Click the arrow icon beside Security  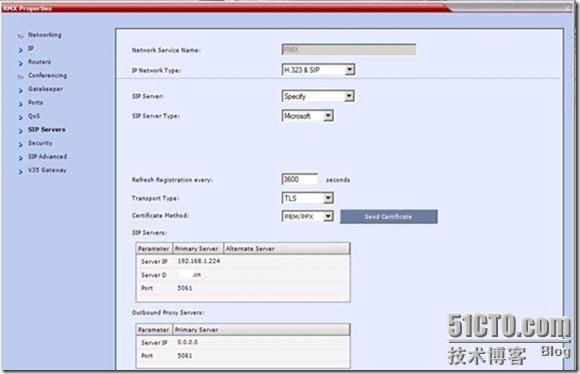(x=21, y=145)
